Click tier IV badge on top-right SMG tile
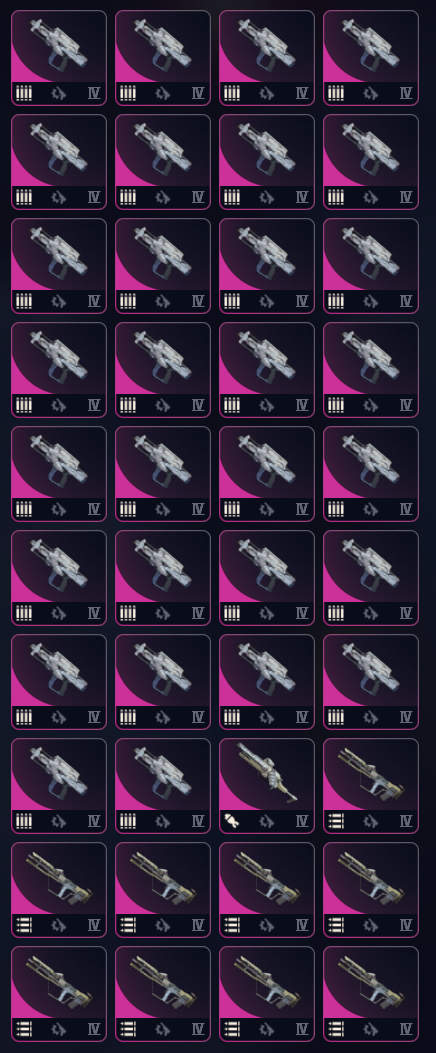The image size is (436, 1053). [406, 93]
